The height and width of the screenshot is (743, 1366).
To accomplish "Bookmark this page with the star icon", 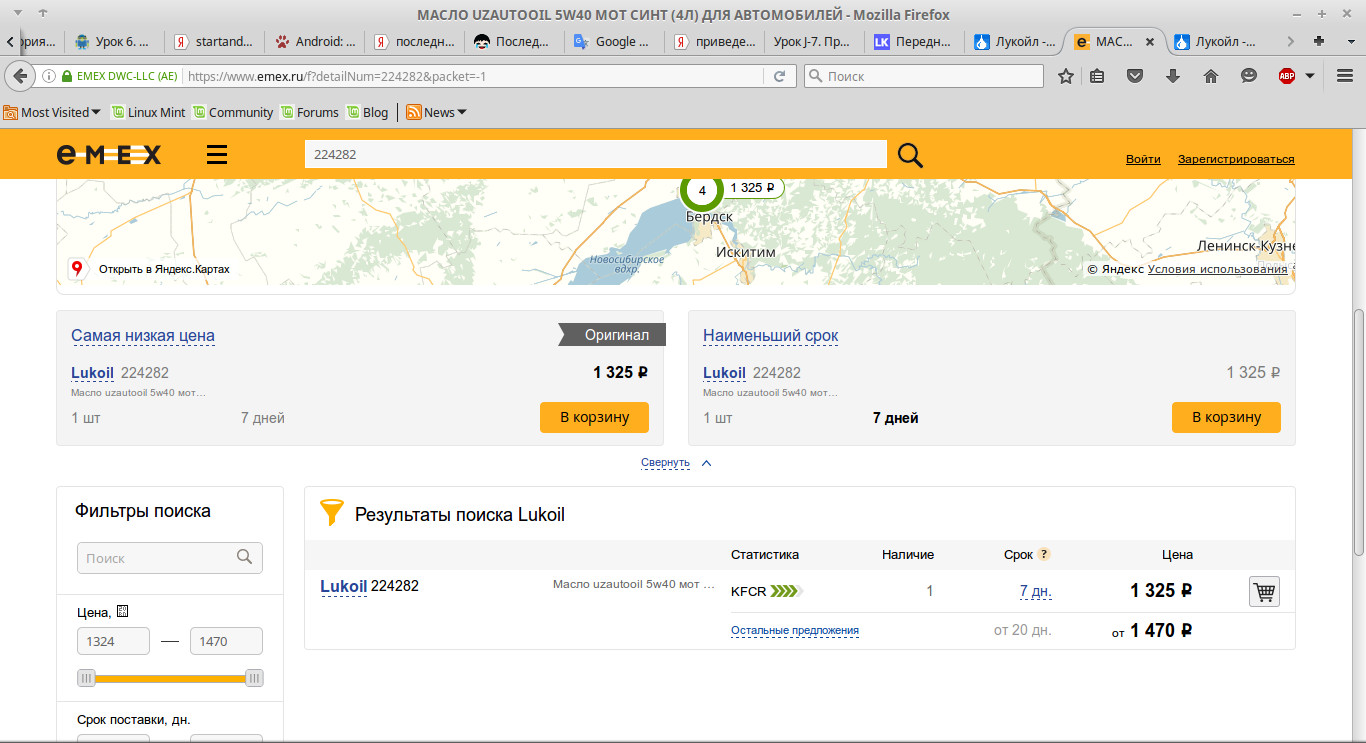I will (1066, 76).
